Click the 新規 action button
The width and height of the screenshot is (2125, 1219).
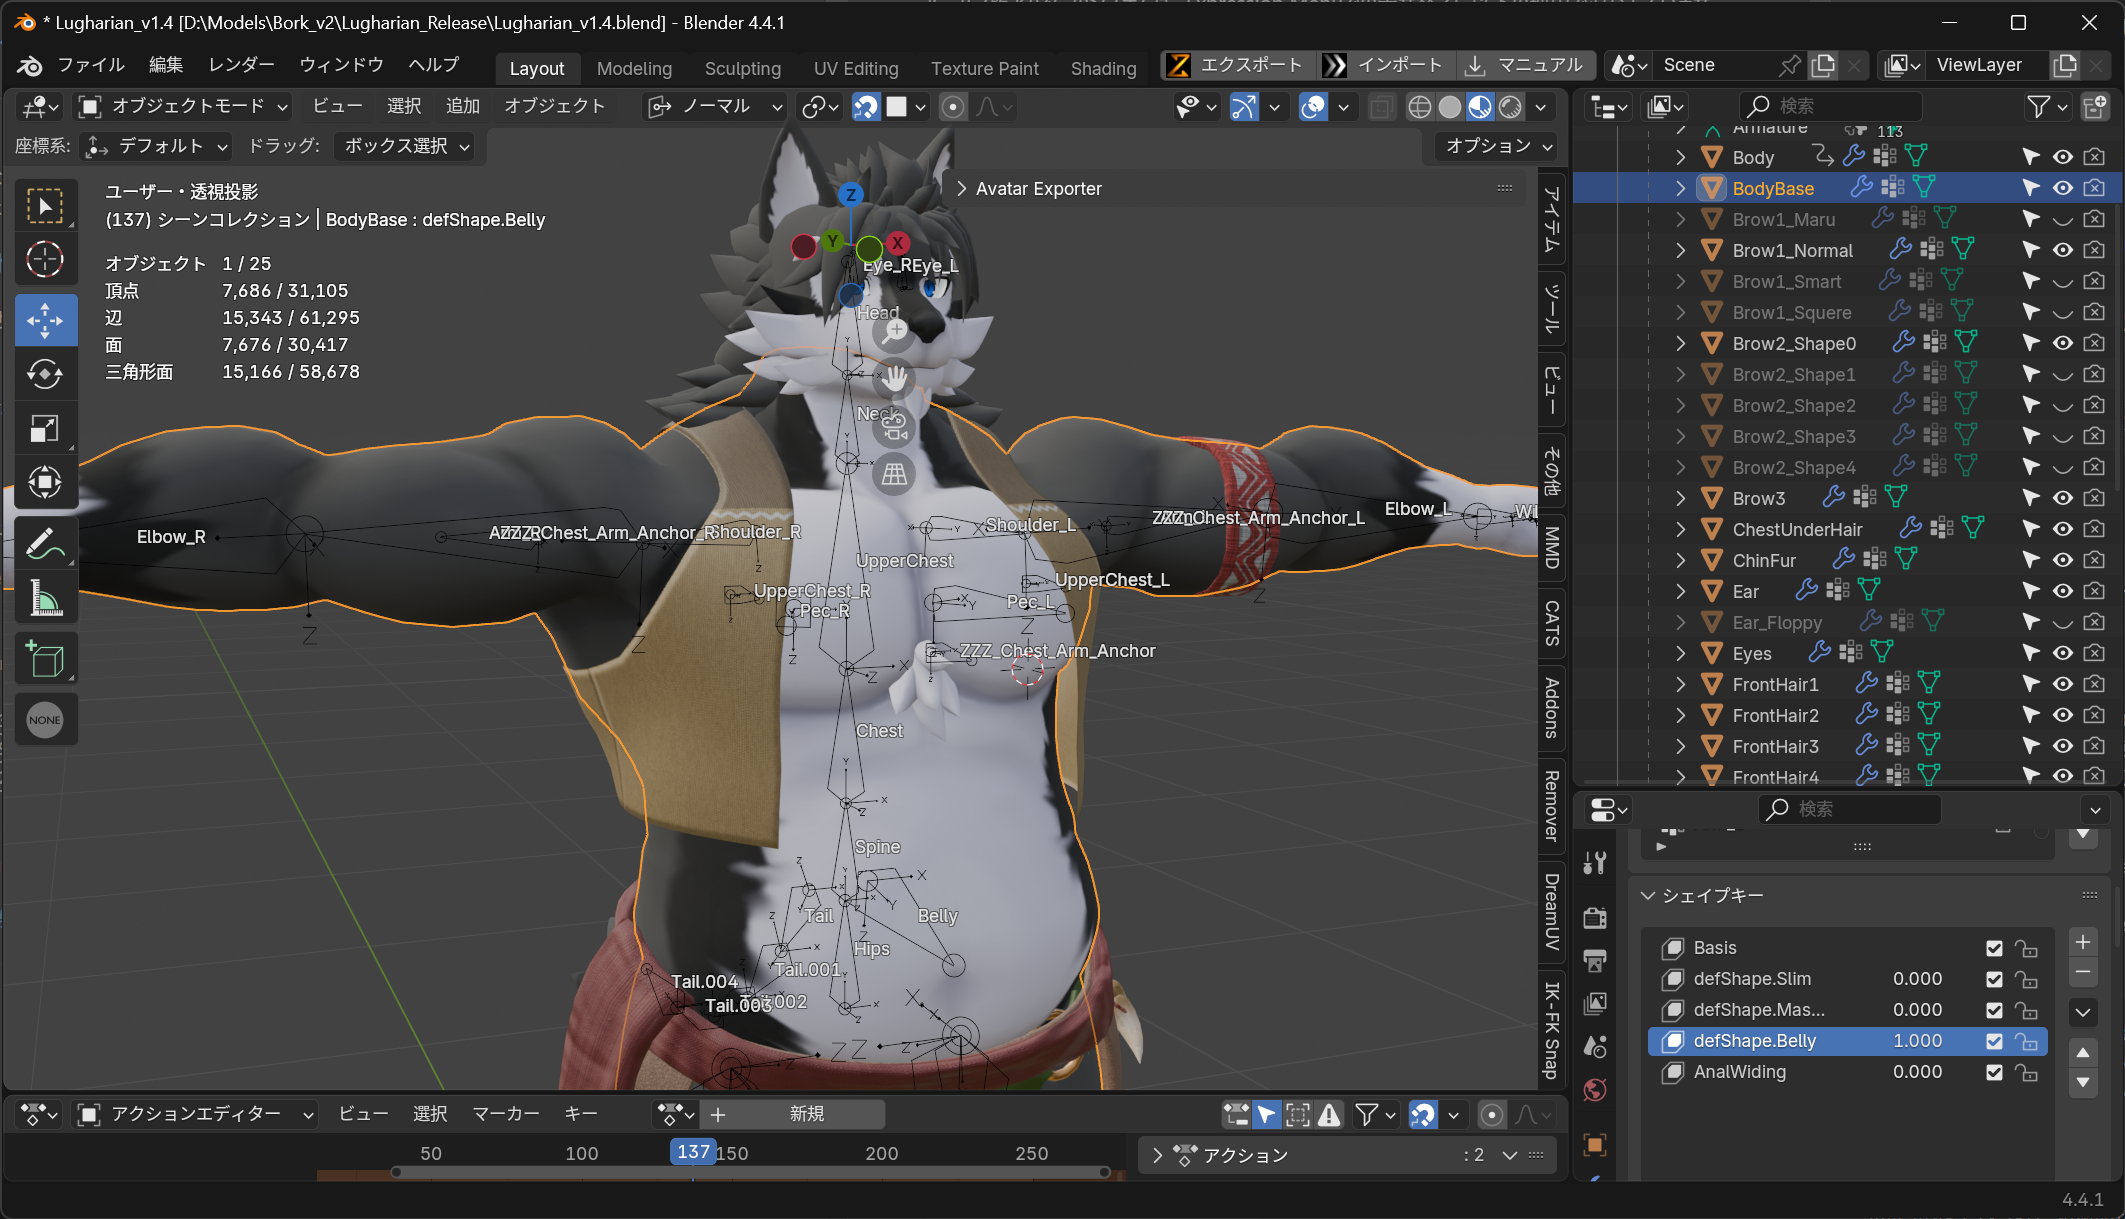click(806, 1114)
